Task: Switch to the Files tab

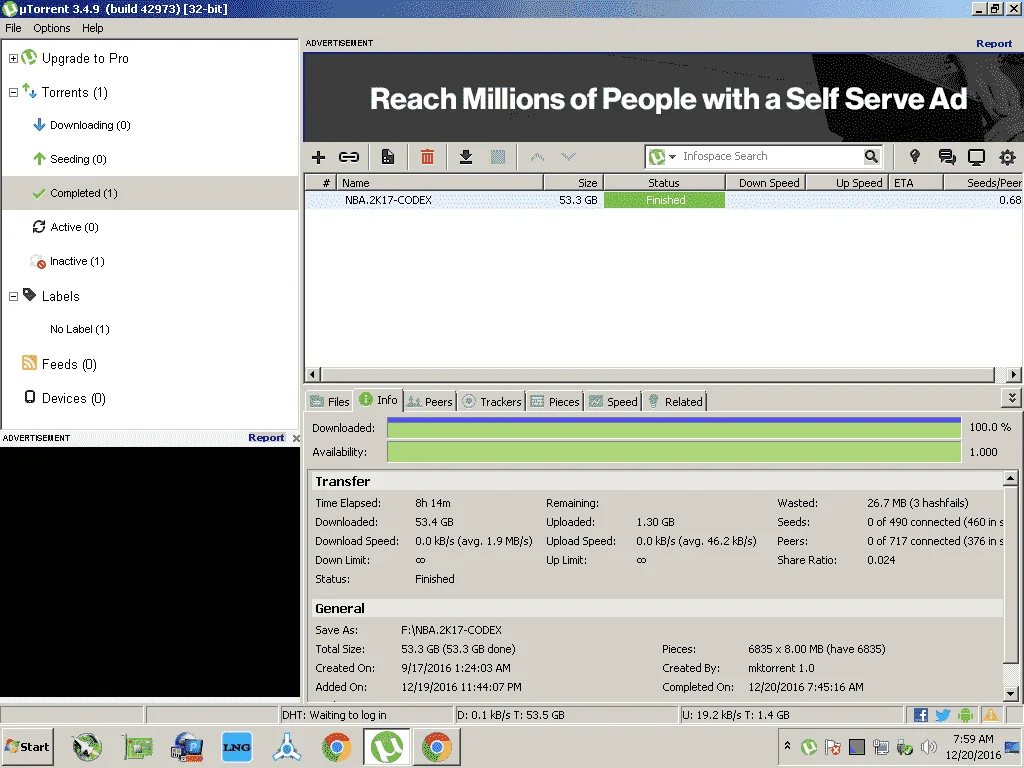Action: tap(330, 402)
